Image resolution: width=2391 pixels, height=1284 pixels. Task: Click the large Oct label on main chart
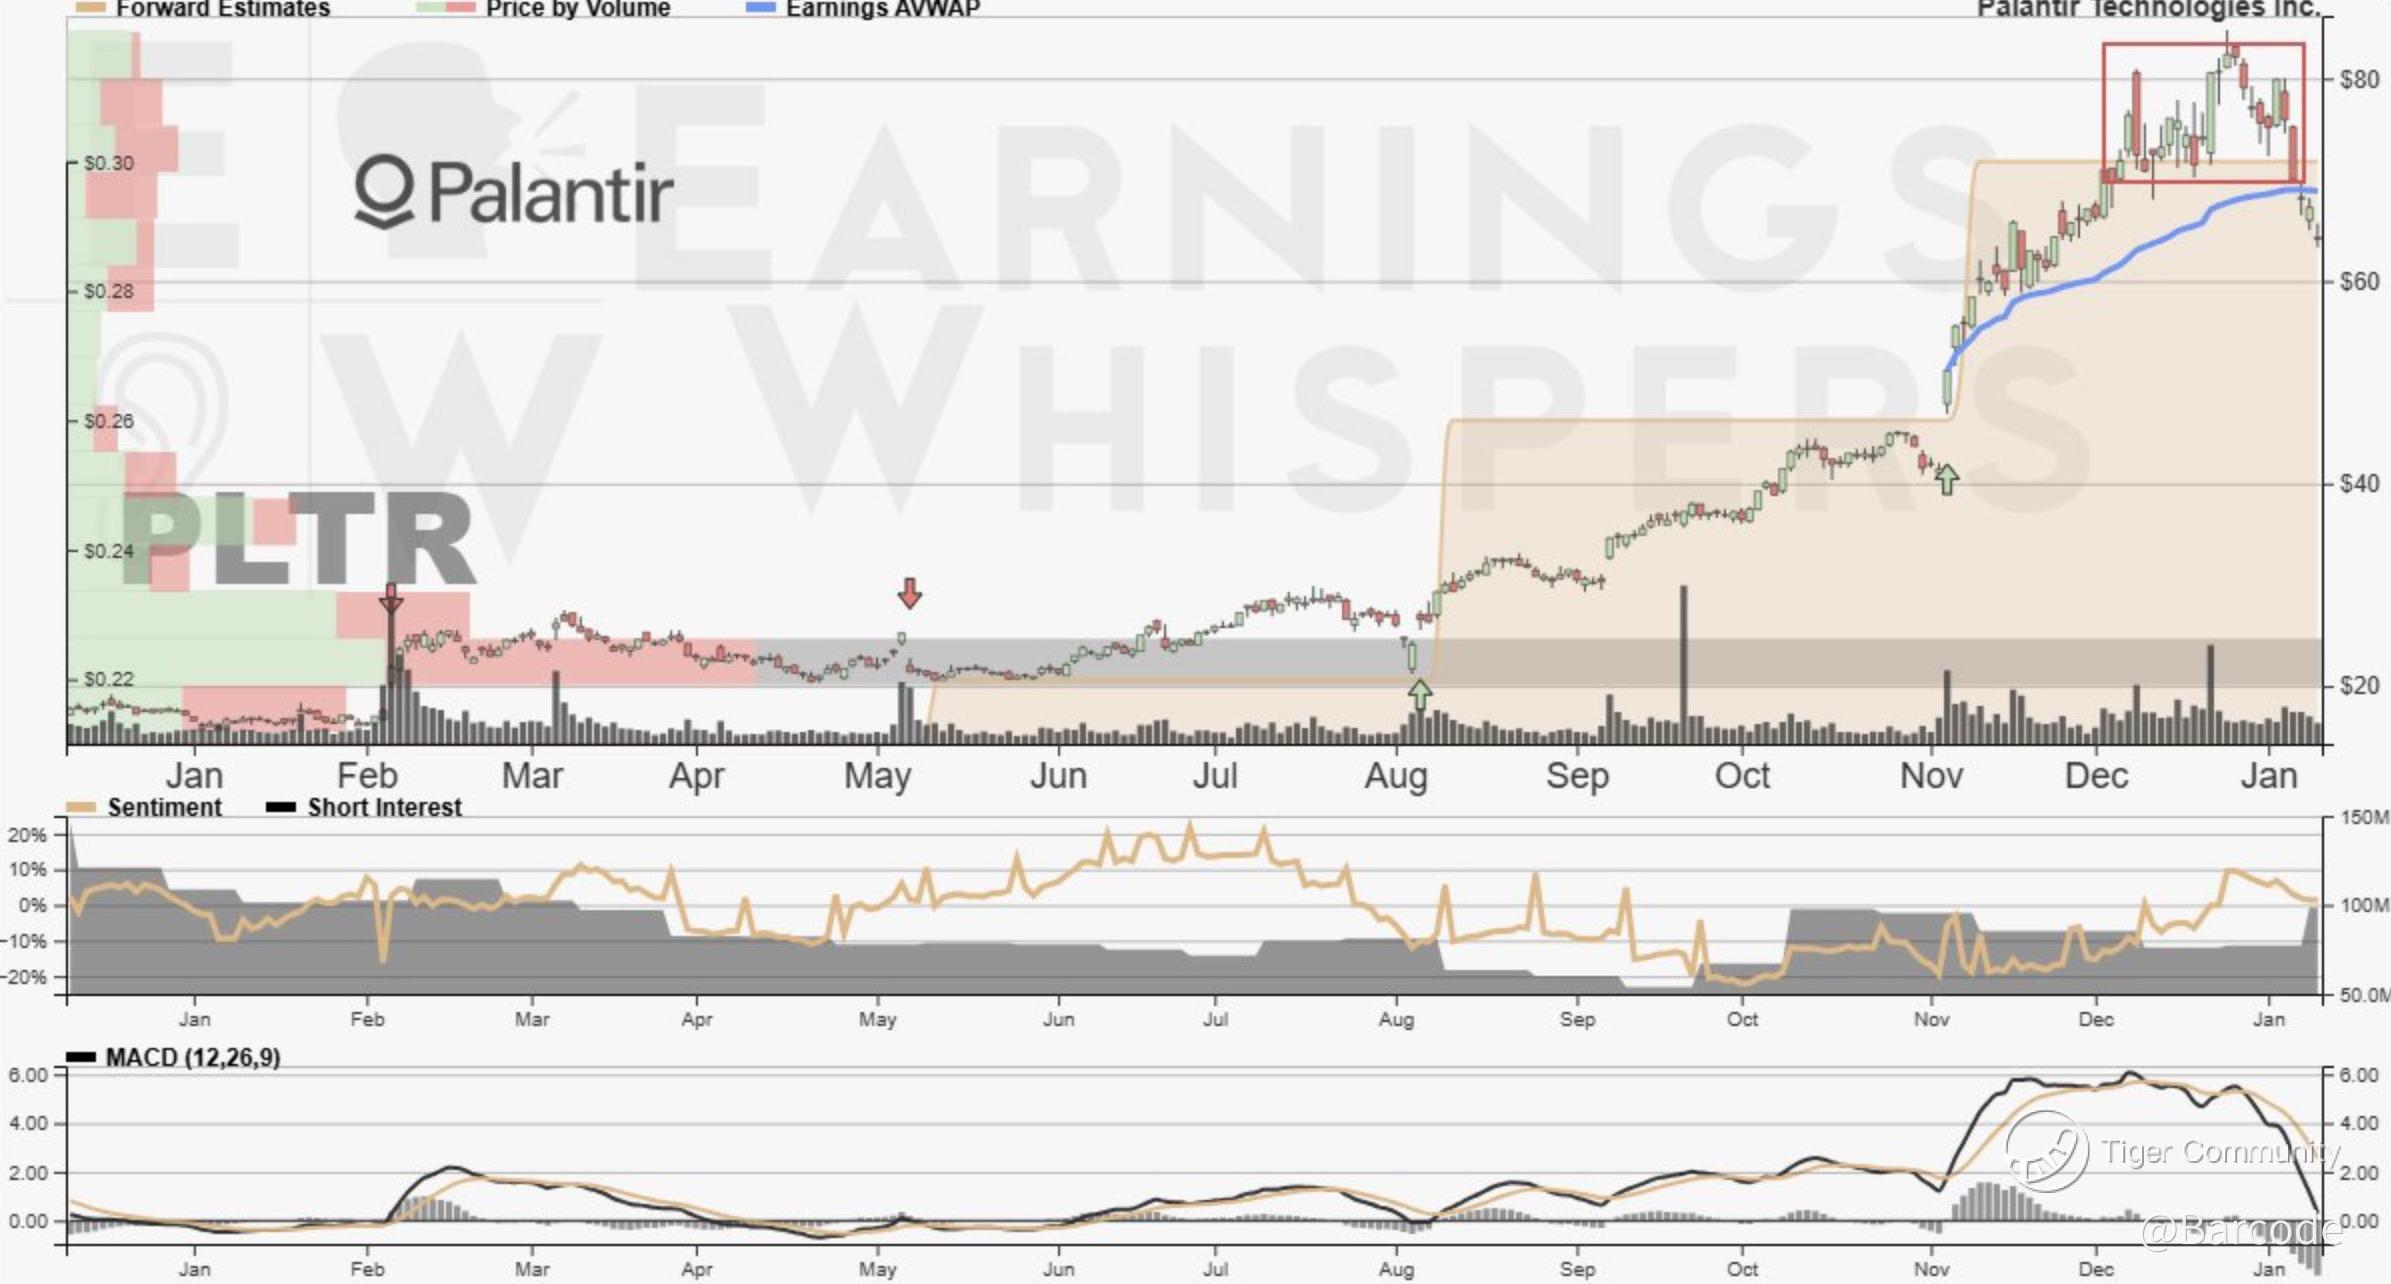[x=1742, y=776]
